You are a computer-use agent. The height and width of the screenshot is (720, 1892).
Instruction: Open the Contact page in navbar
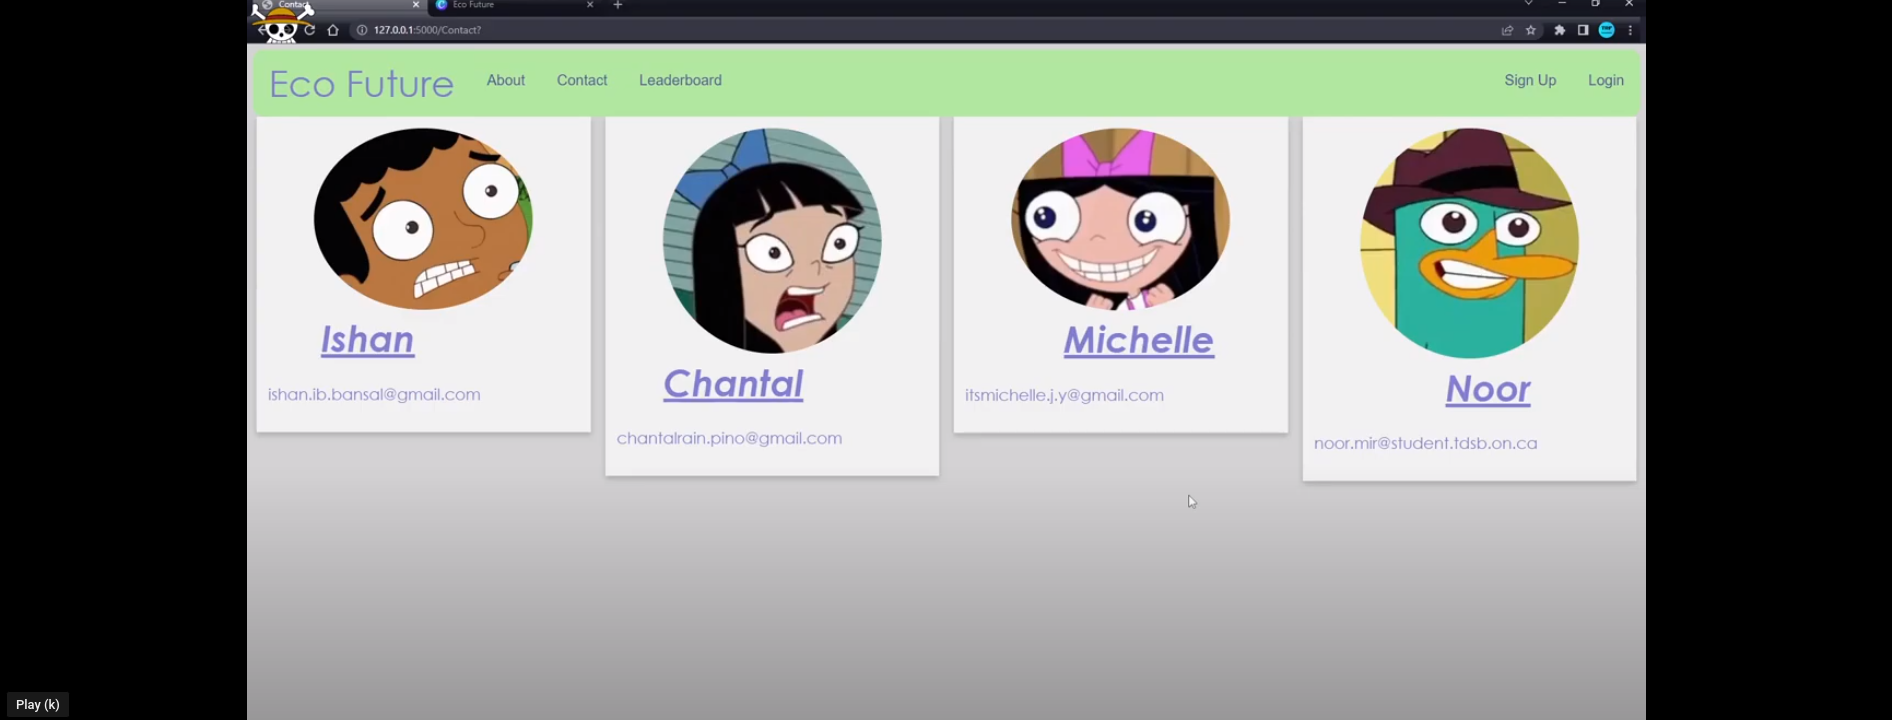582,80
